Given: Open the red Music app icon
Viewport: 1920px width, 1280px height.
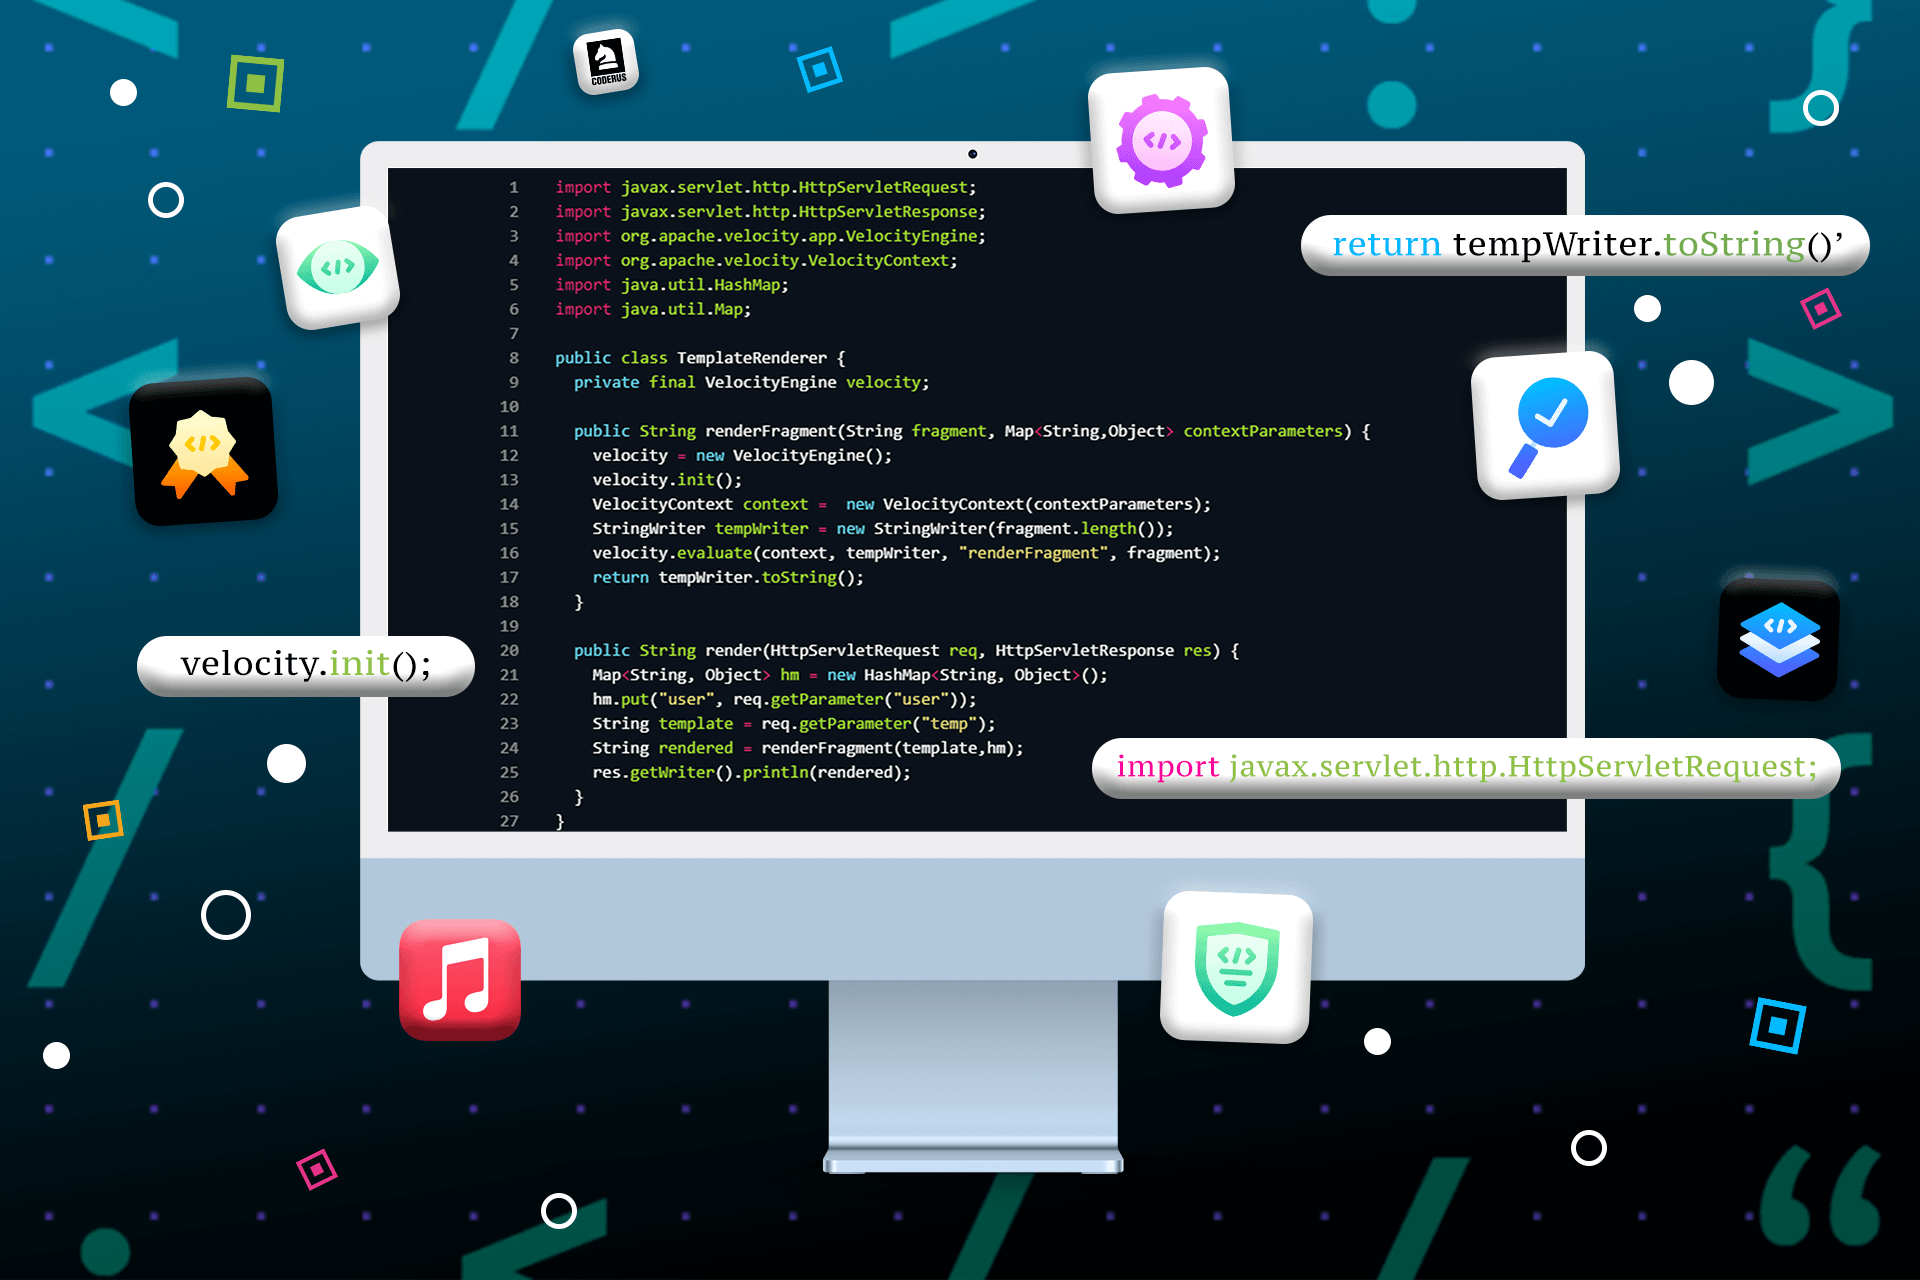Looking at the screenshot, I should tap(460, 980).
